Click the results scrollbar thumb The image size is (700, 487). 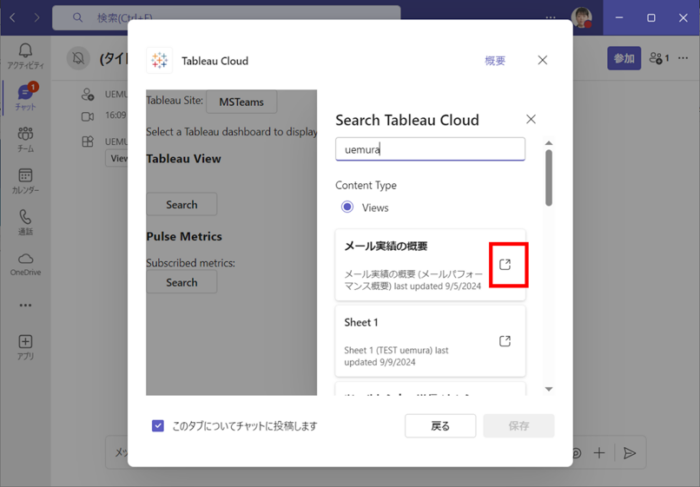(549, 178)
